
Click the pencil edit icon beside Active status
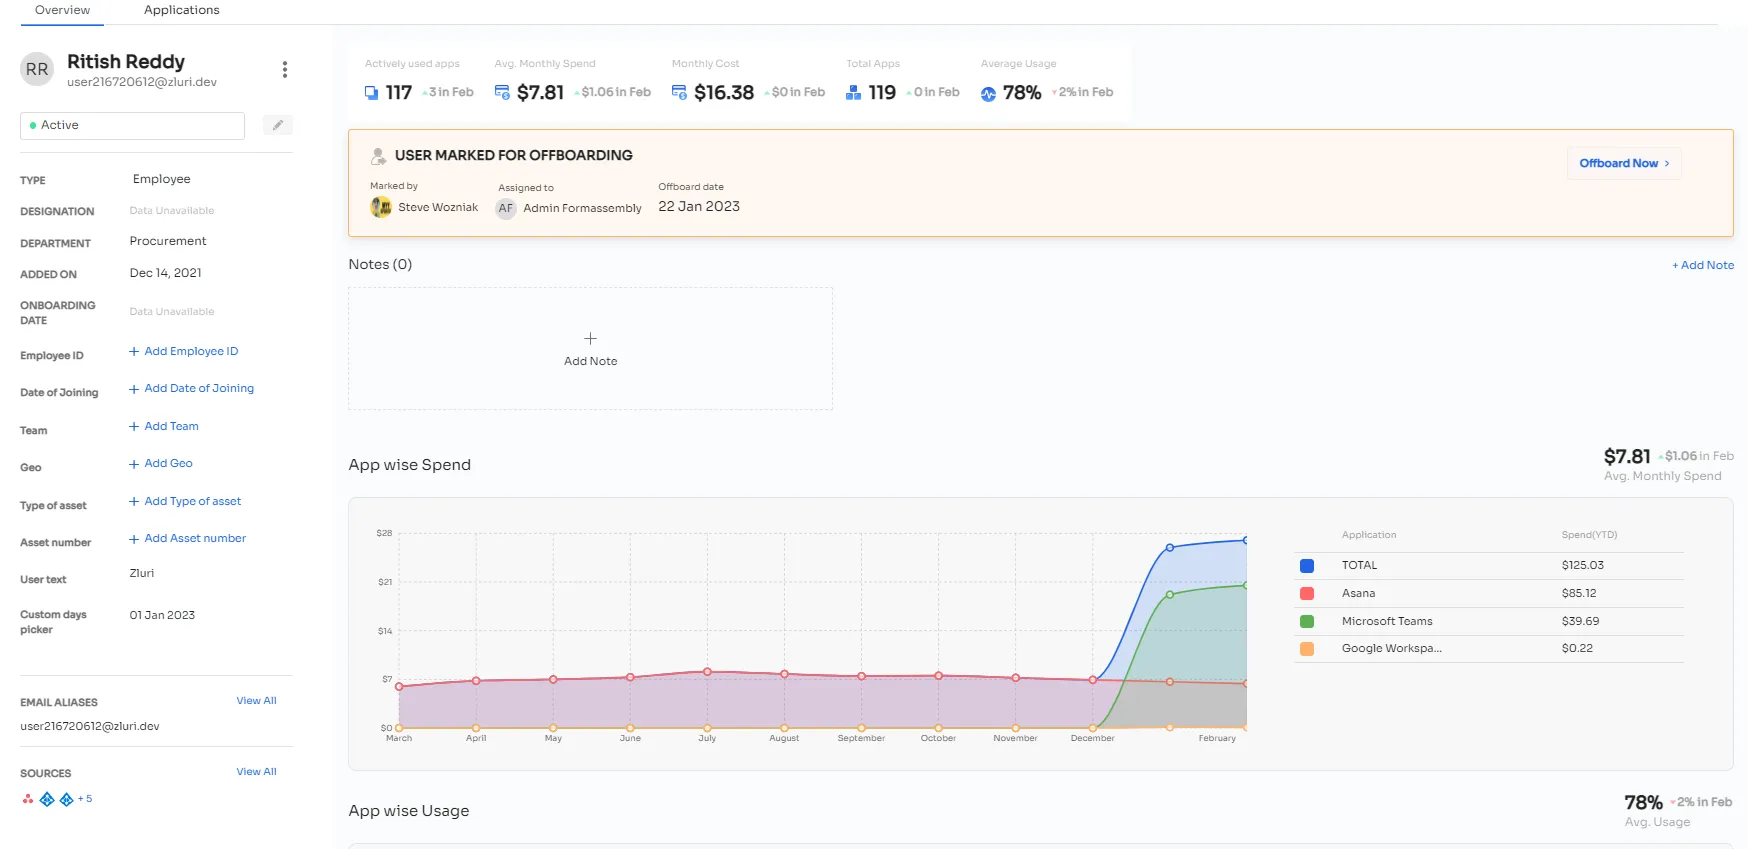278,125
